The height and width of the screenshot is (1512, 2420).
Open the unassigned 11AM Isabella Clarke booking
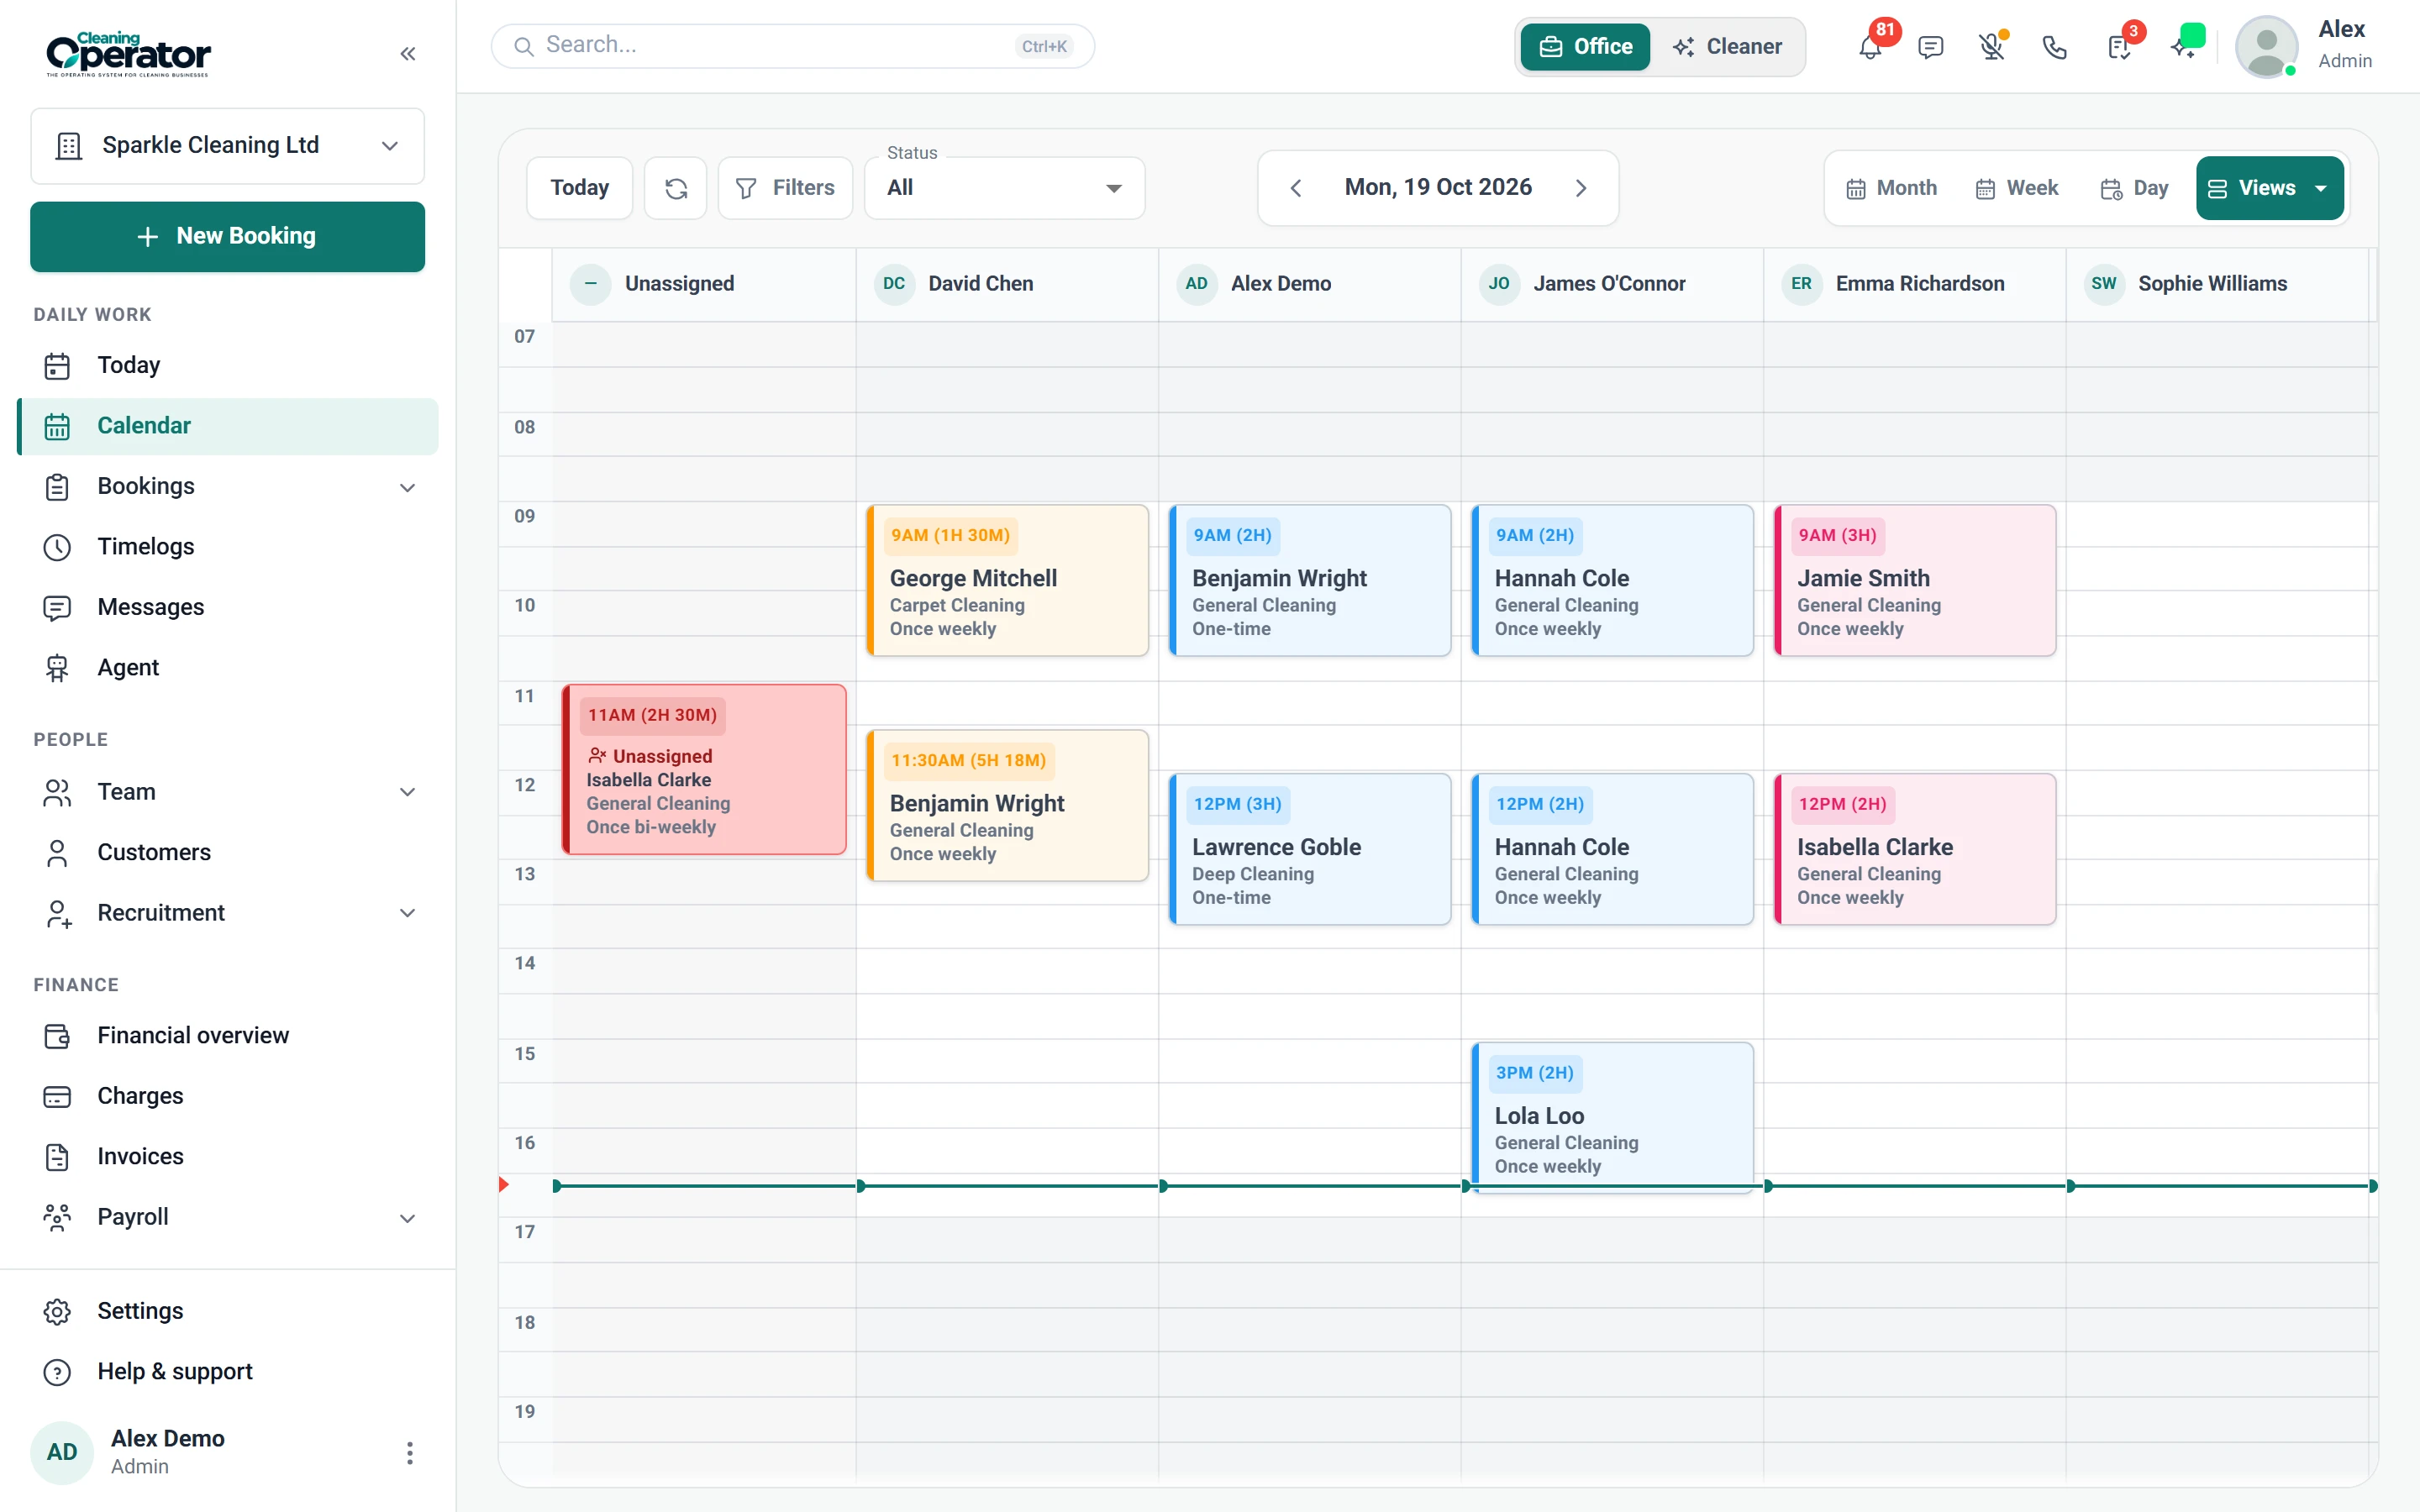(705, 770)
